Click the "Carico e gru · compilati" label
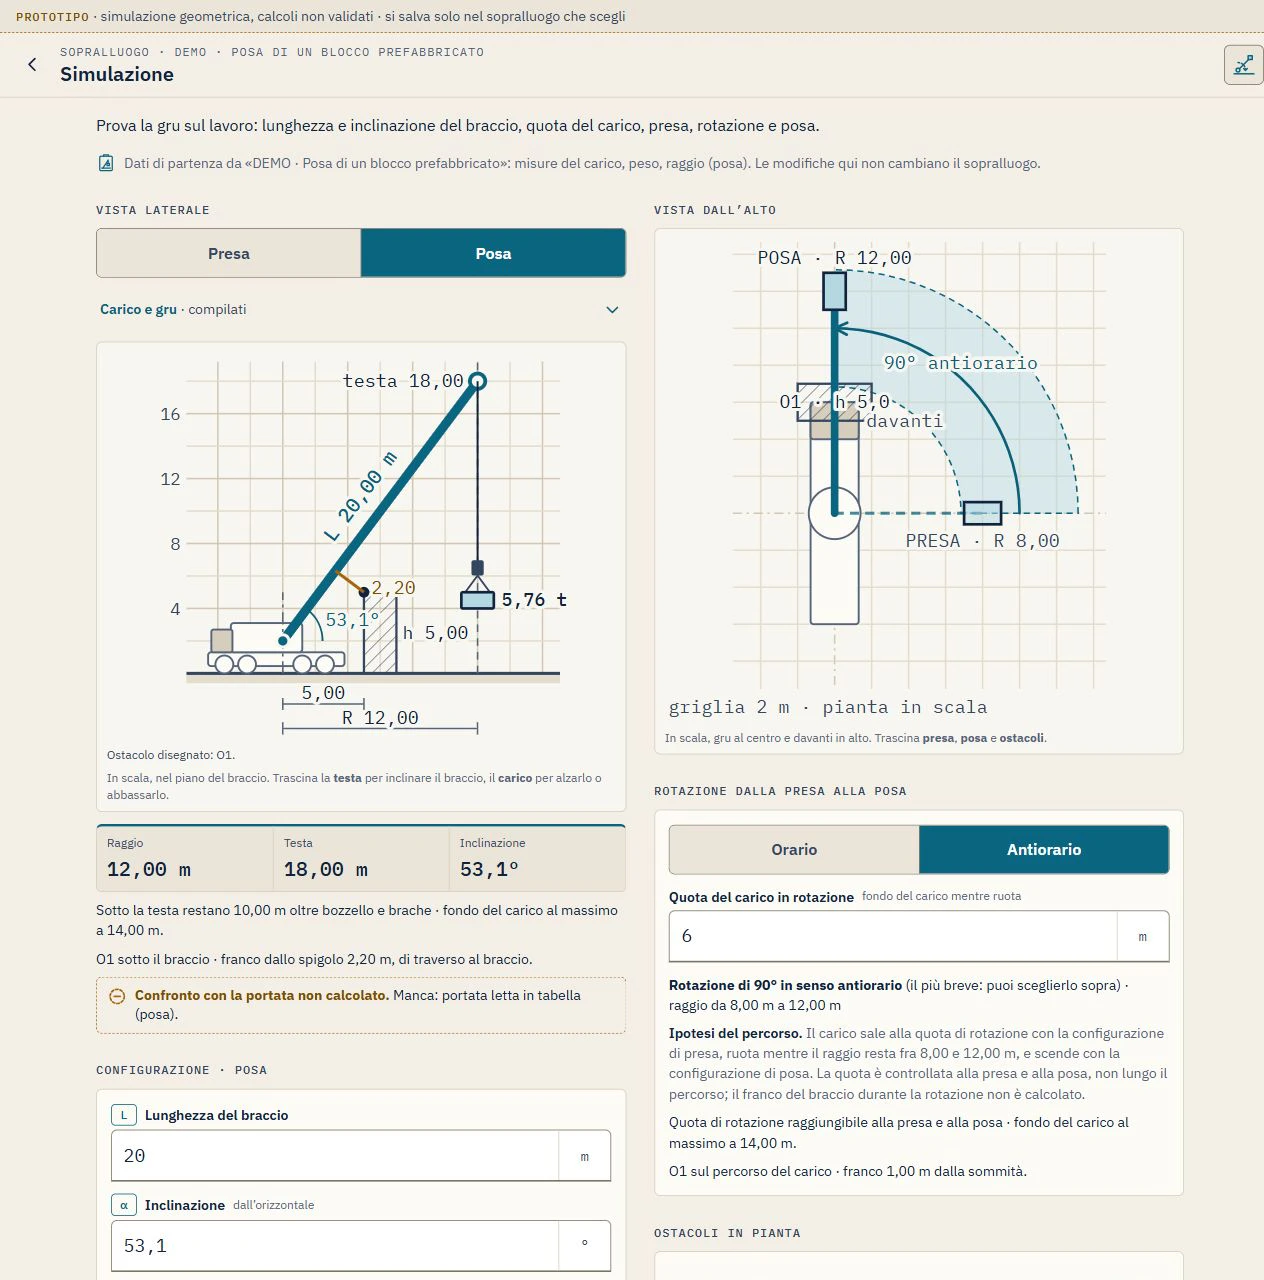 (173, 310)
